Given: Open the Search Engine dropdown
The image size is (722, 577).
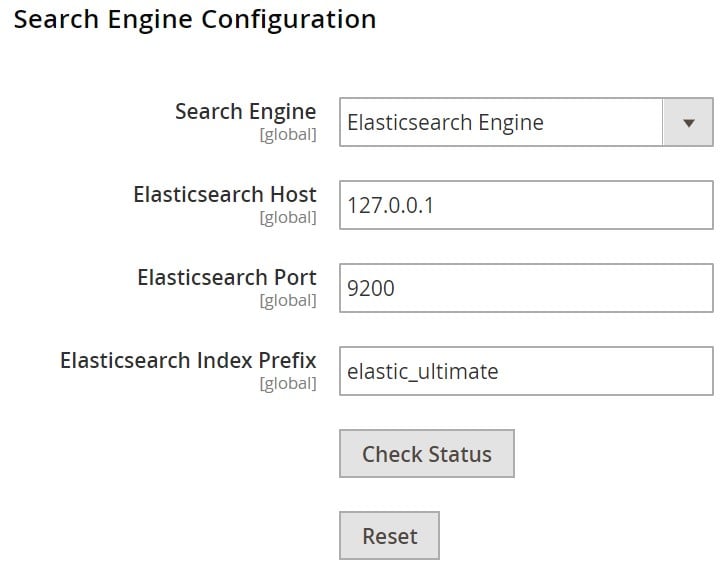Looking at the screenshot, I should click(x=526, y=122).
